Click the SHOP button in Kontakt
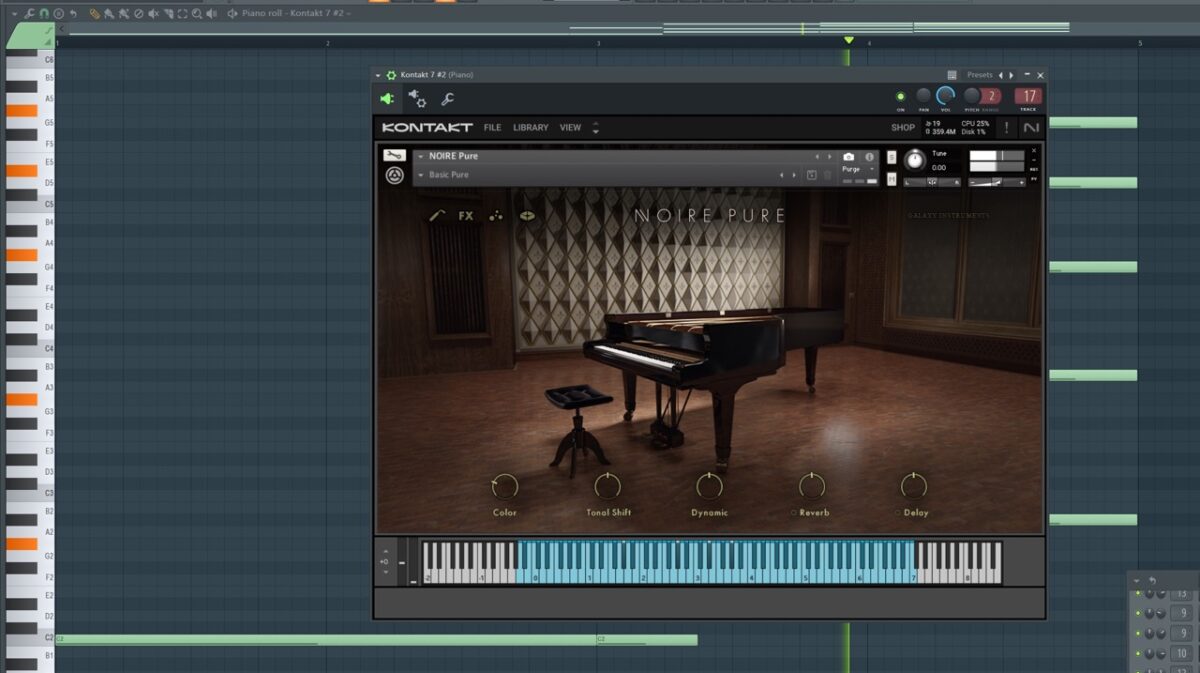The height and width of the screenshot is (673, 1200). tap(902, 128)
